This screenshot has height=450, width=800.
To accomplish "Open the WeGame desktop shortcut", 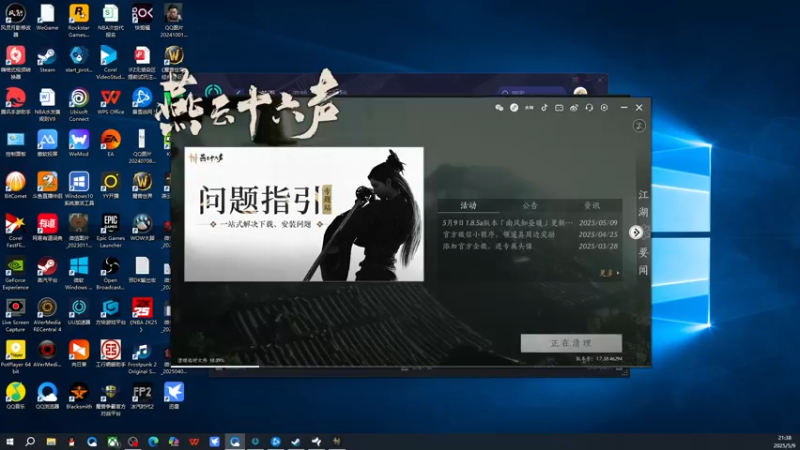I will pyautogui.click(x=47, y=17).
